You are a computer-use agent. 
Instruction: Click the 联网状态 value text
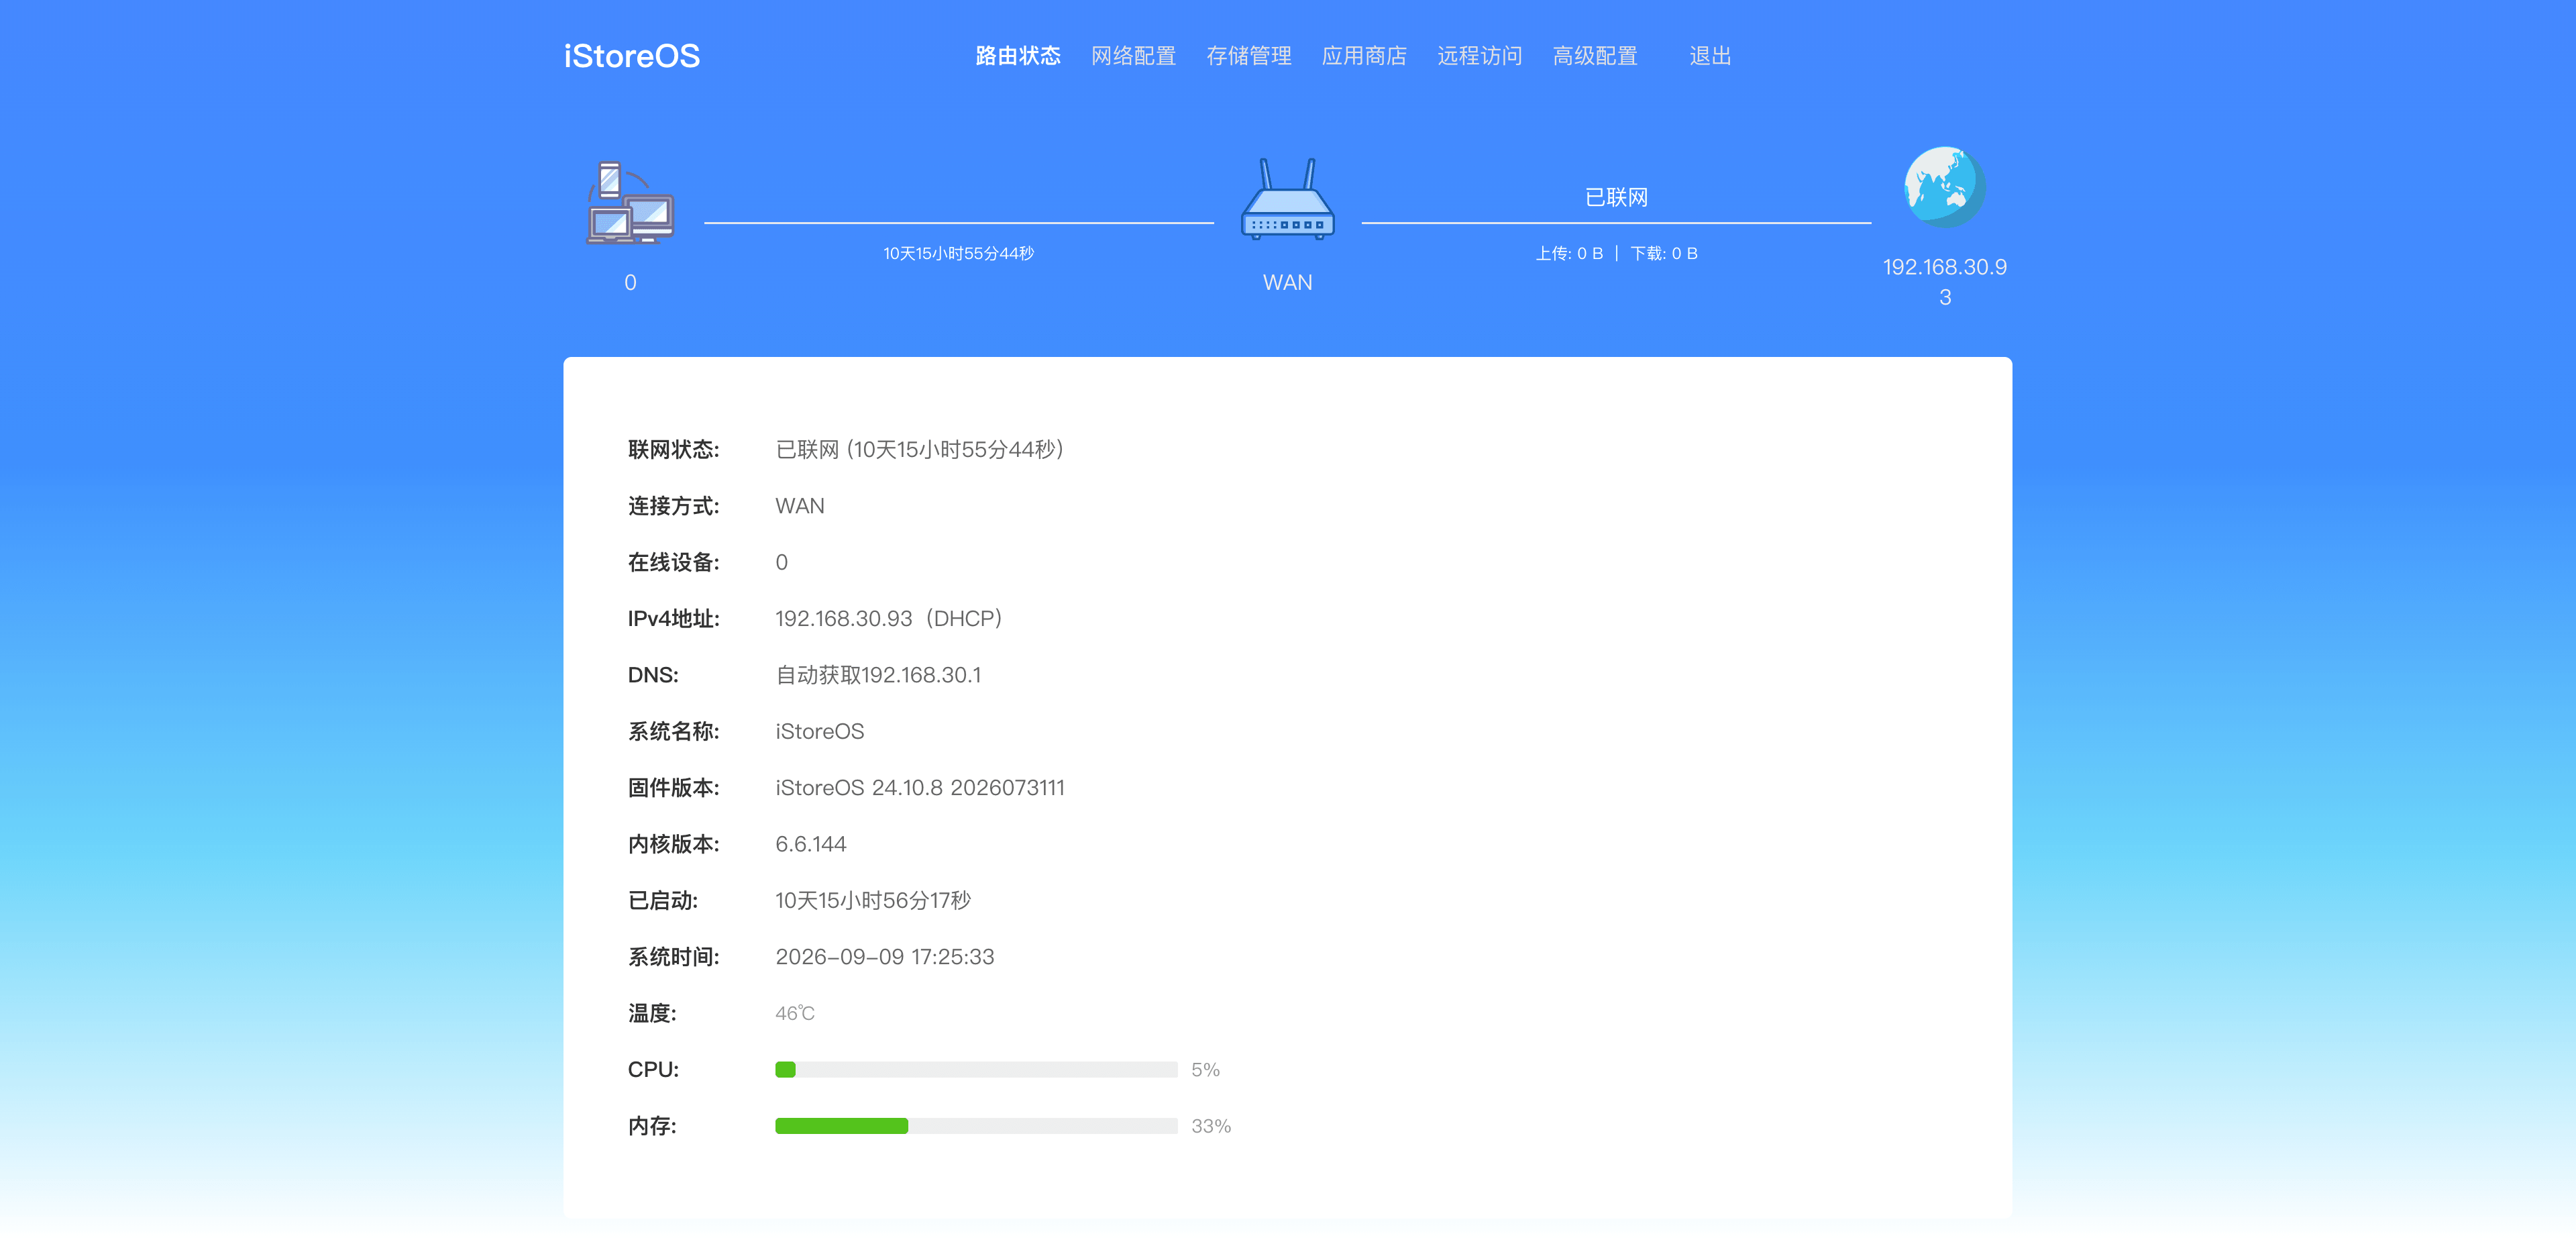click(920, 450)
